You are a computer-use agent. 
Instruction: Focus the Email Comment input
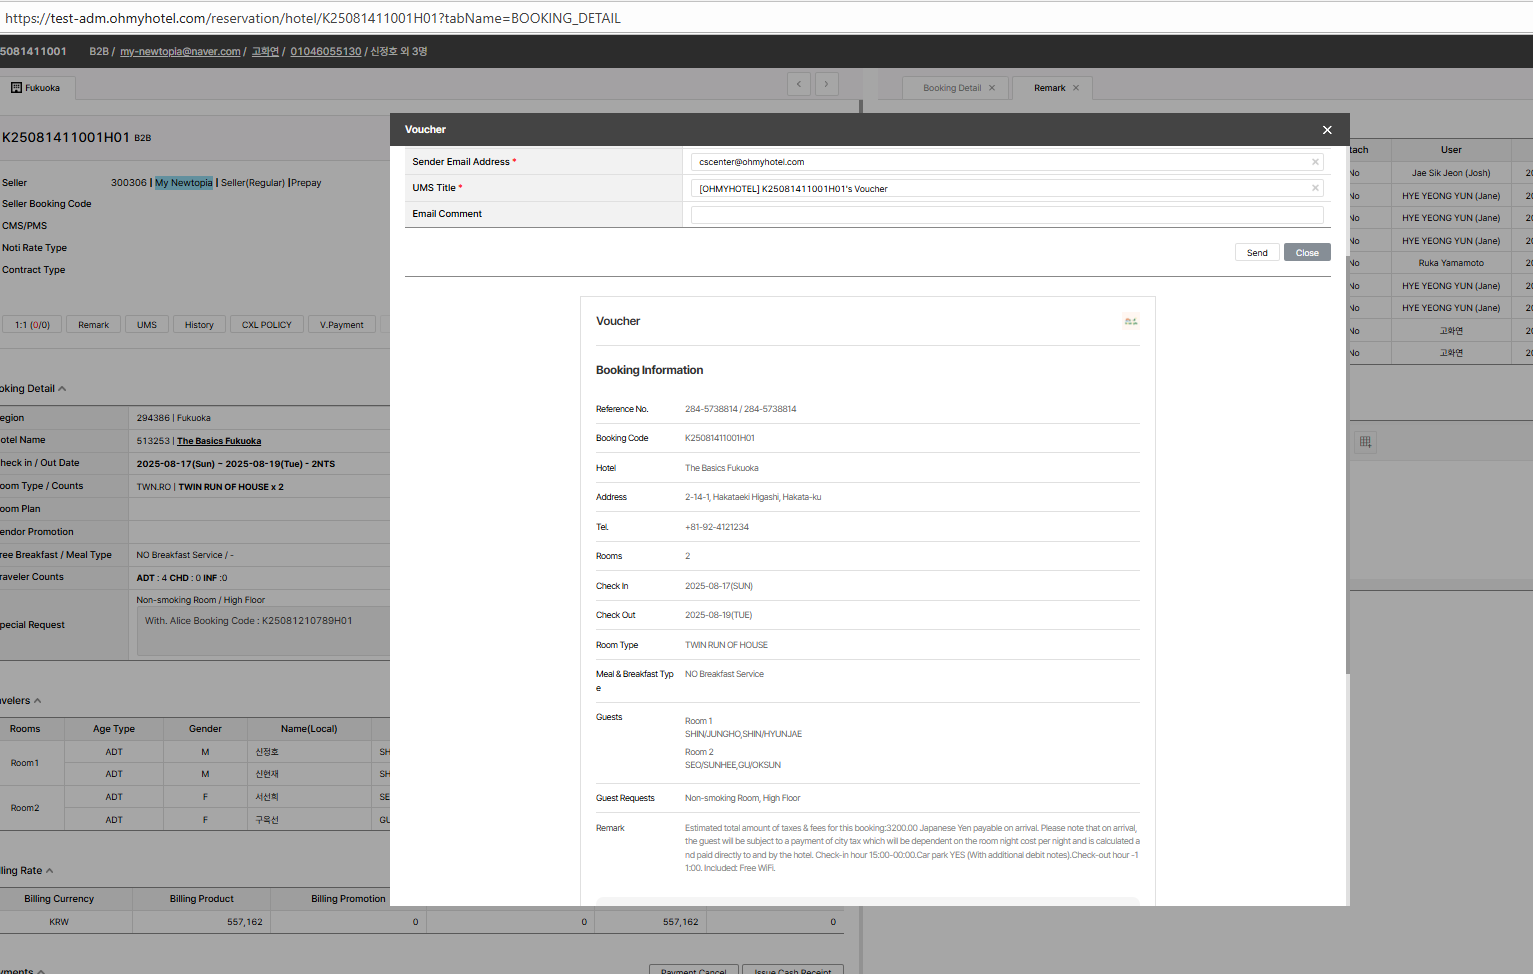click(x=1007, y=214)
